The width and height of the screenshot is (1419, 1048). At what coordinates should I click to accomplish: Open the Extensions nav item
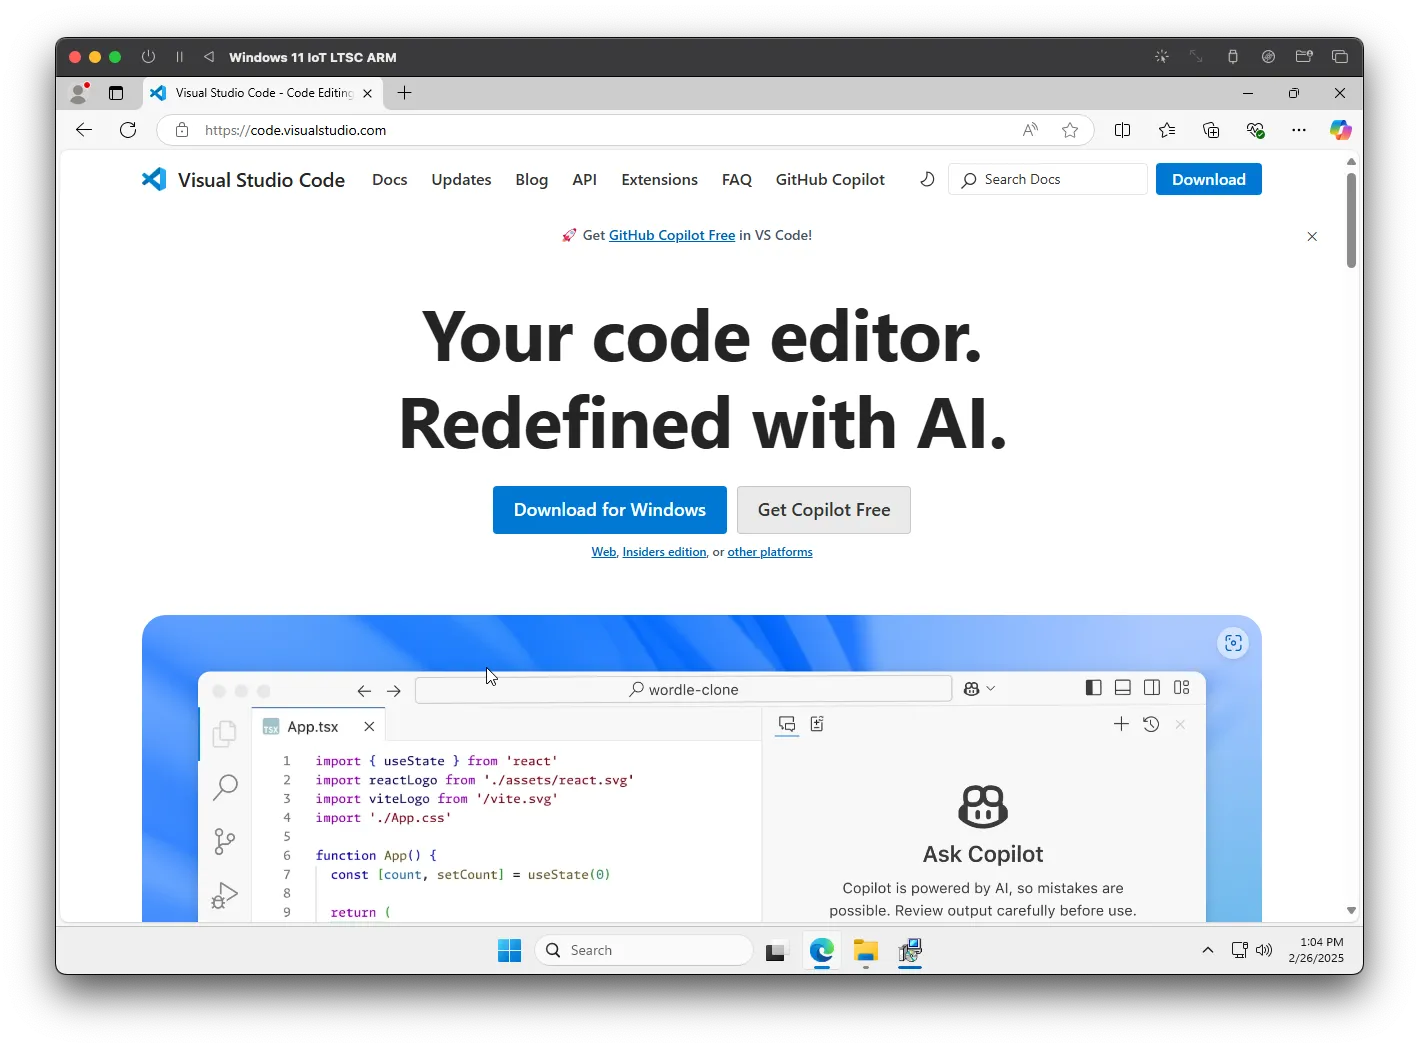659,180
